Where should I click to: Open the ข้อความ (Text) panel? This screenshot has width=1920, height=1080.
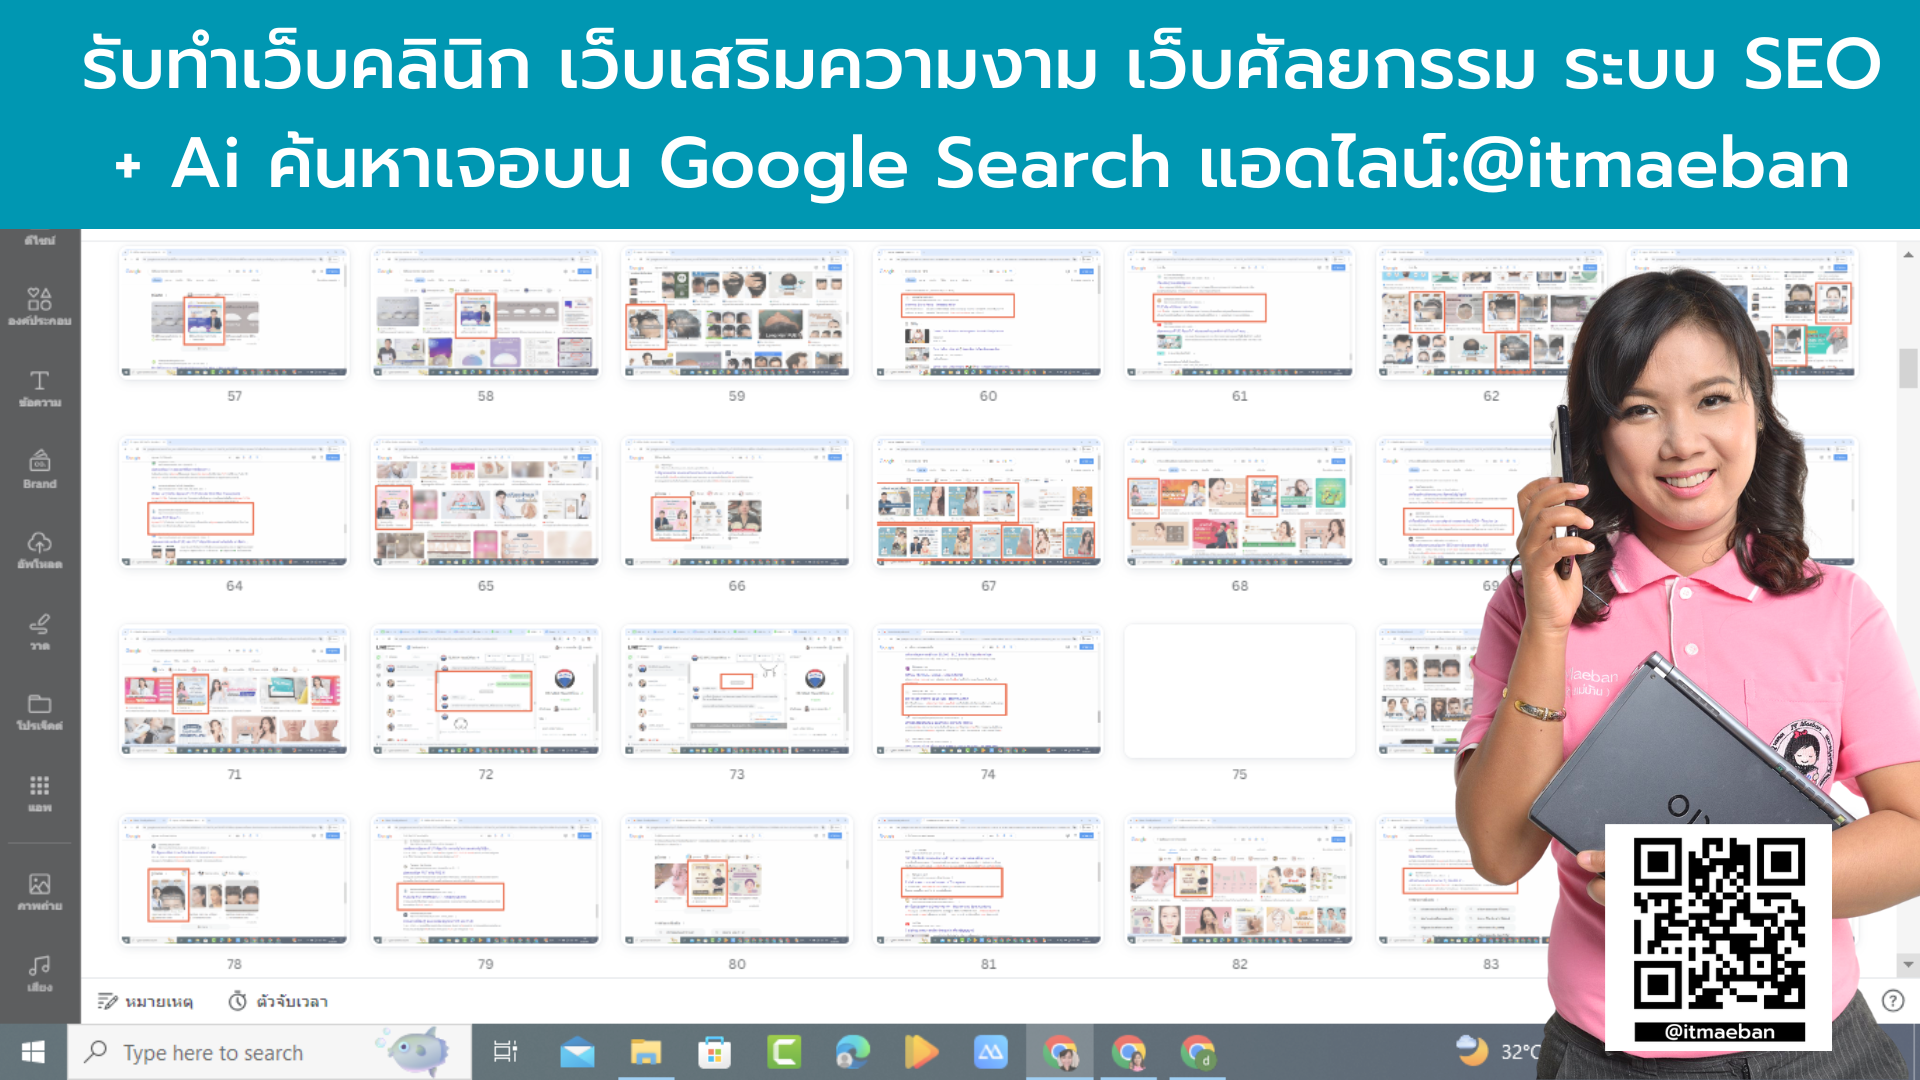[x=40, y=388]
